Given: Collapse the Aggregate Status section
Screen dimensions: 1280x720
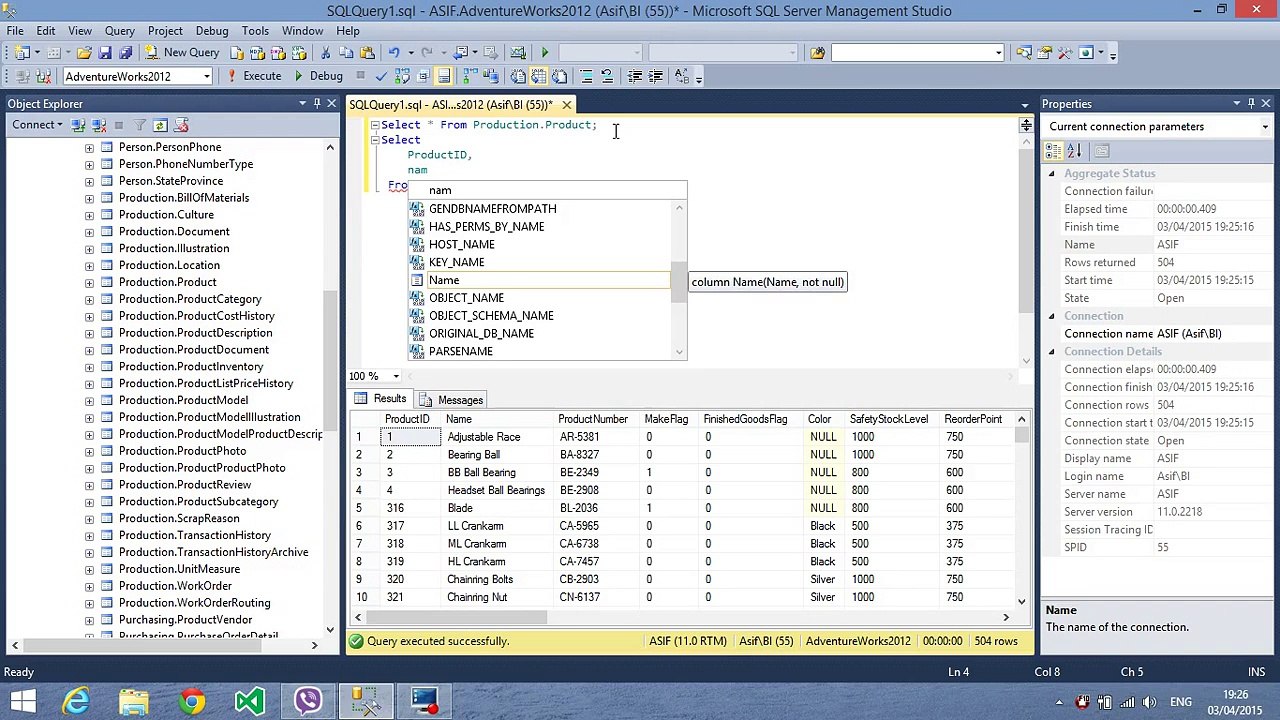Looking at the screenshot, I should pos(1051,174).
